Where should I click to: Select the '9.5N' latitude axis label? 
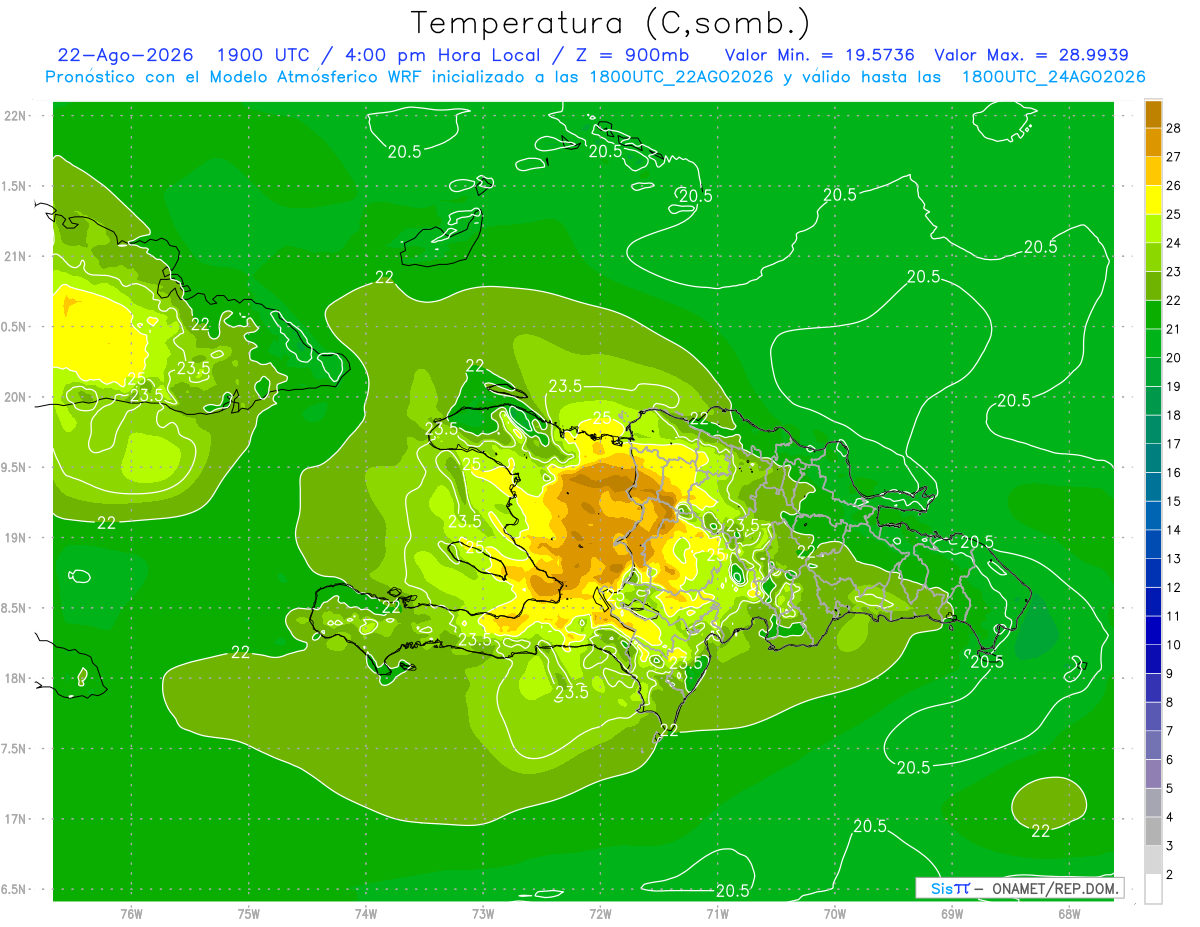[x=15, y=467]
